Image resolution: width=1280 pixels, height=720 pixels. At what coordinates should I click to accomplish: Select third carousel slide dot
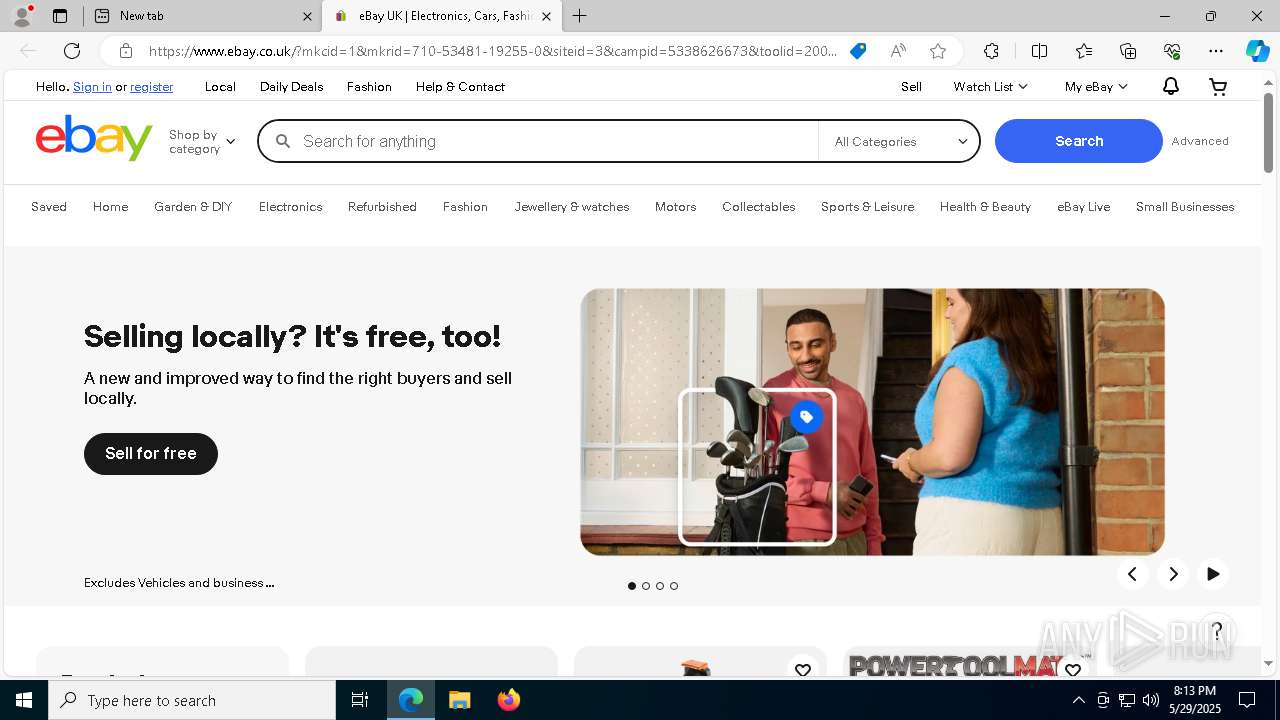pos(660,586)
